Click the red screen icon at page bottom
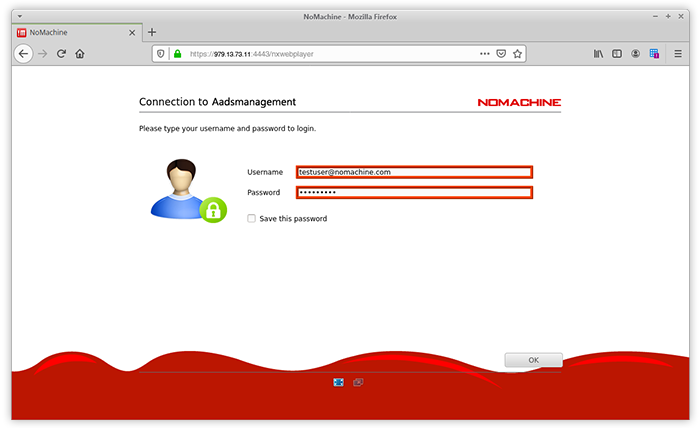This screenshot has height=428, width=700. click(x=358, y=382)
